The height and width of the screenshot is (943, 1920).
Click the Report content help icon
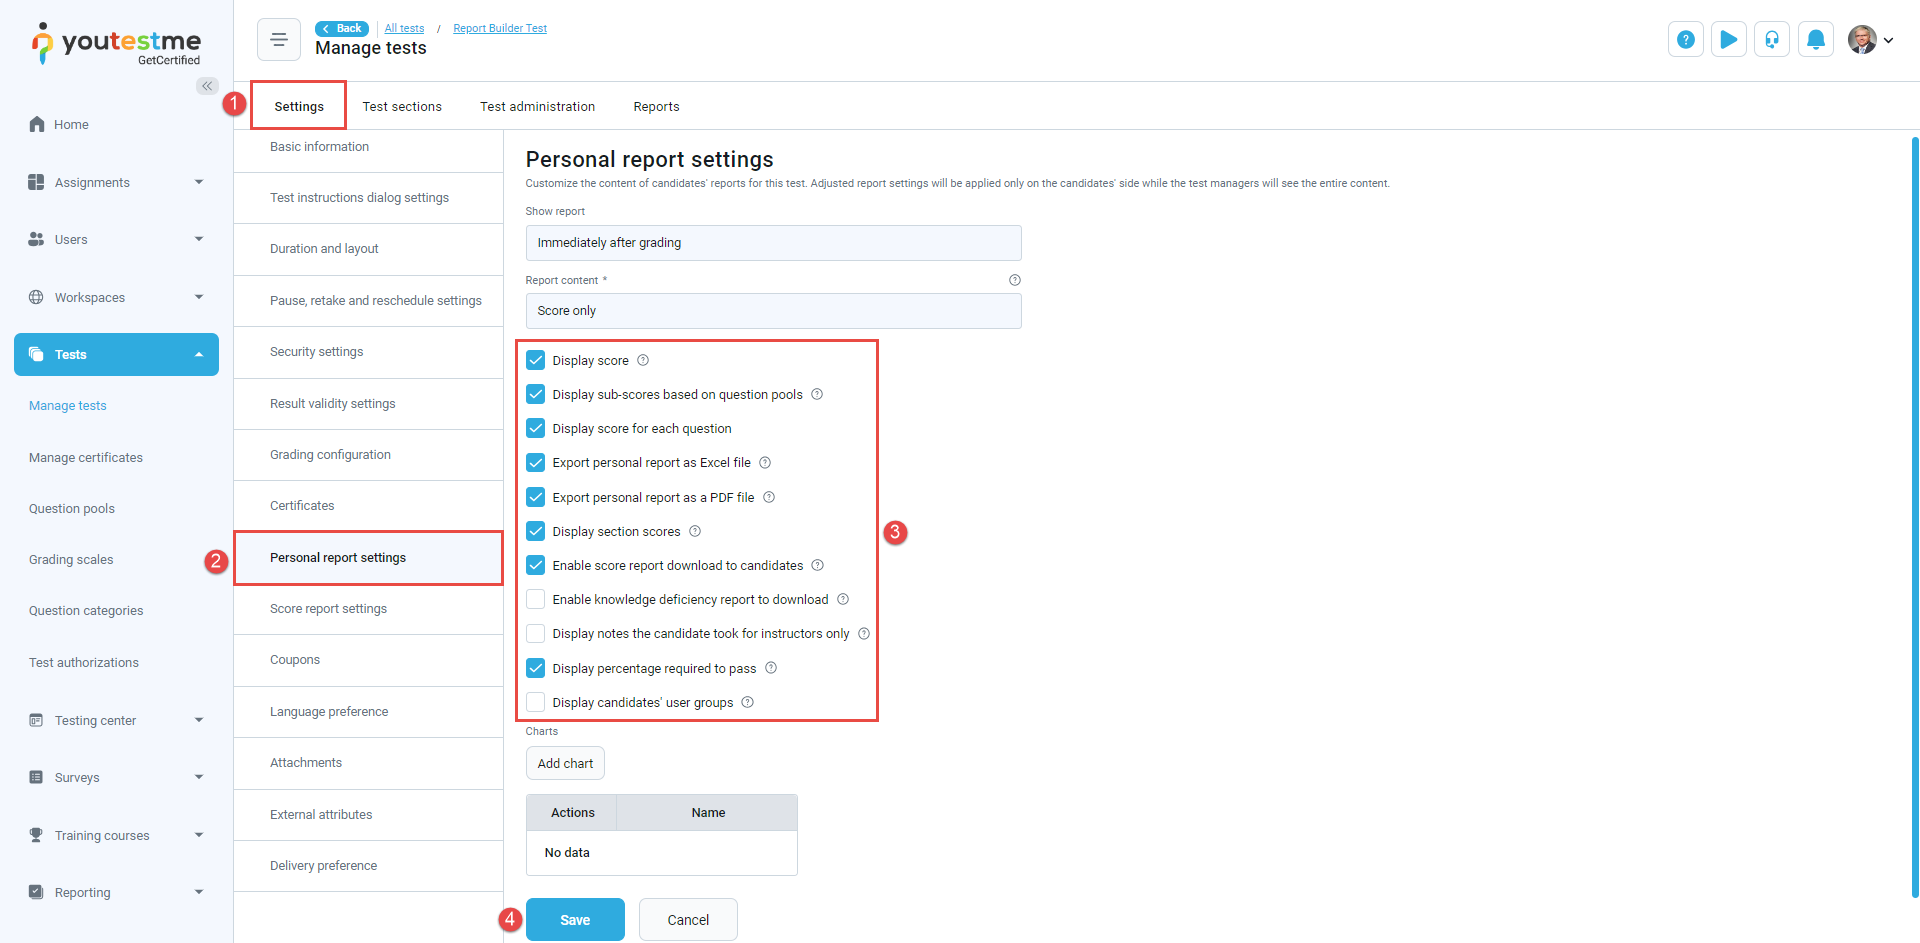click(x=1014, y=280)
